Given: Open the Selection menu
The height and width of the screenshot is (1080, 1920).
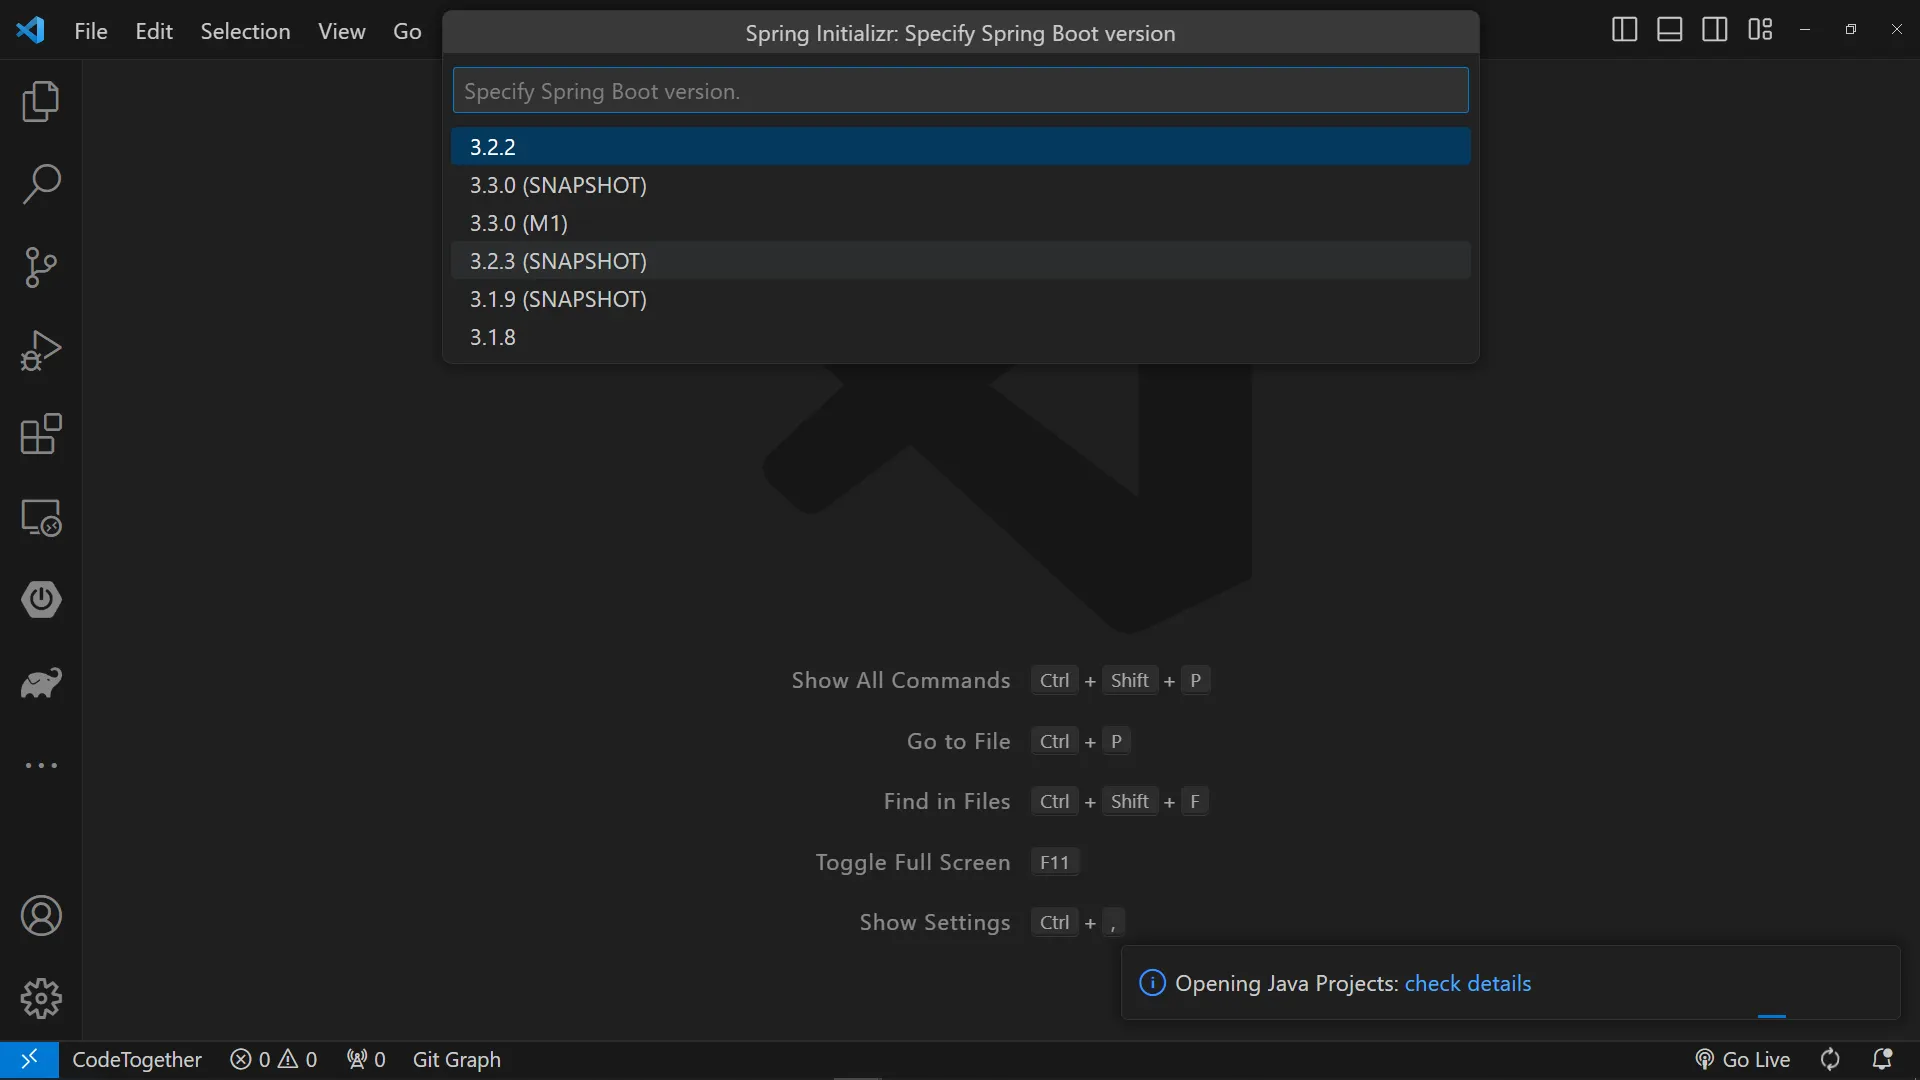Looking at the screenshot, I should tap(245, 31).
